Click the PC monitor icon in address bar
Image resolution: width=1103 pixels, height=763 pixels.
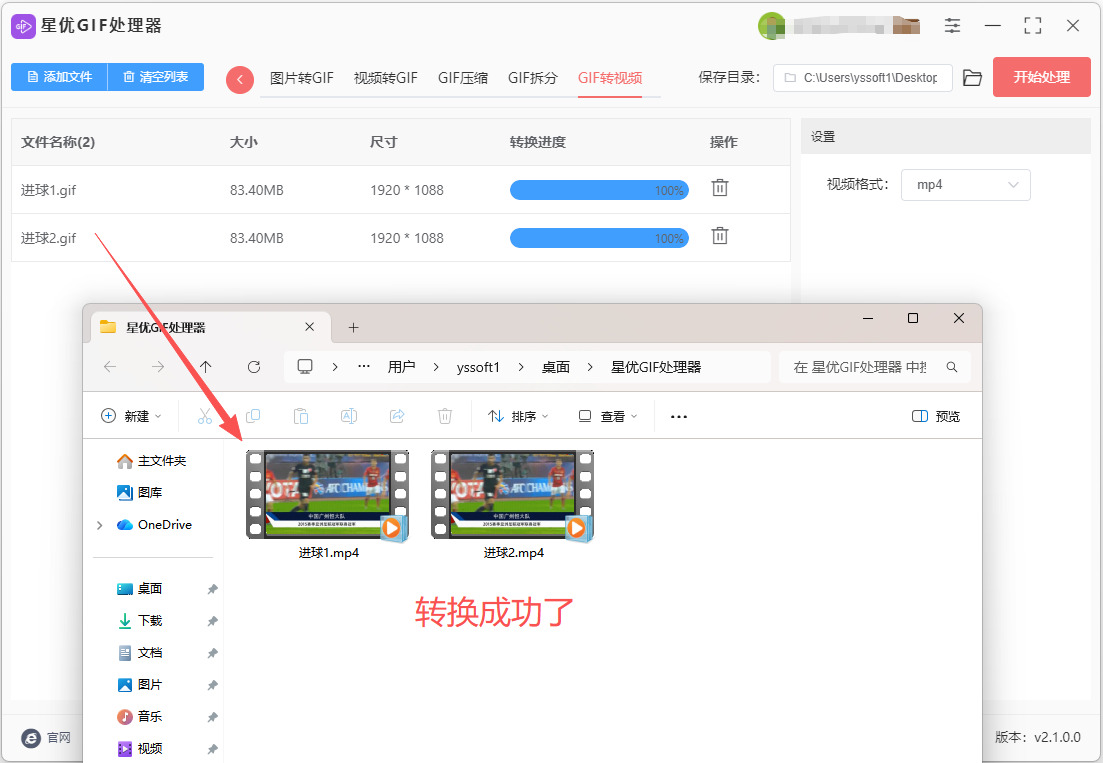click(x=305, y=367)
